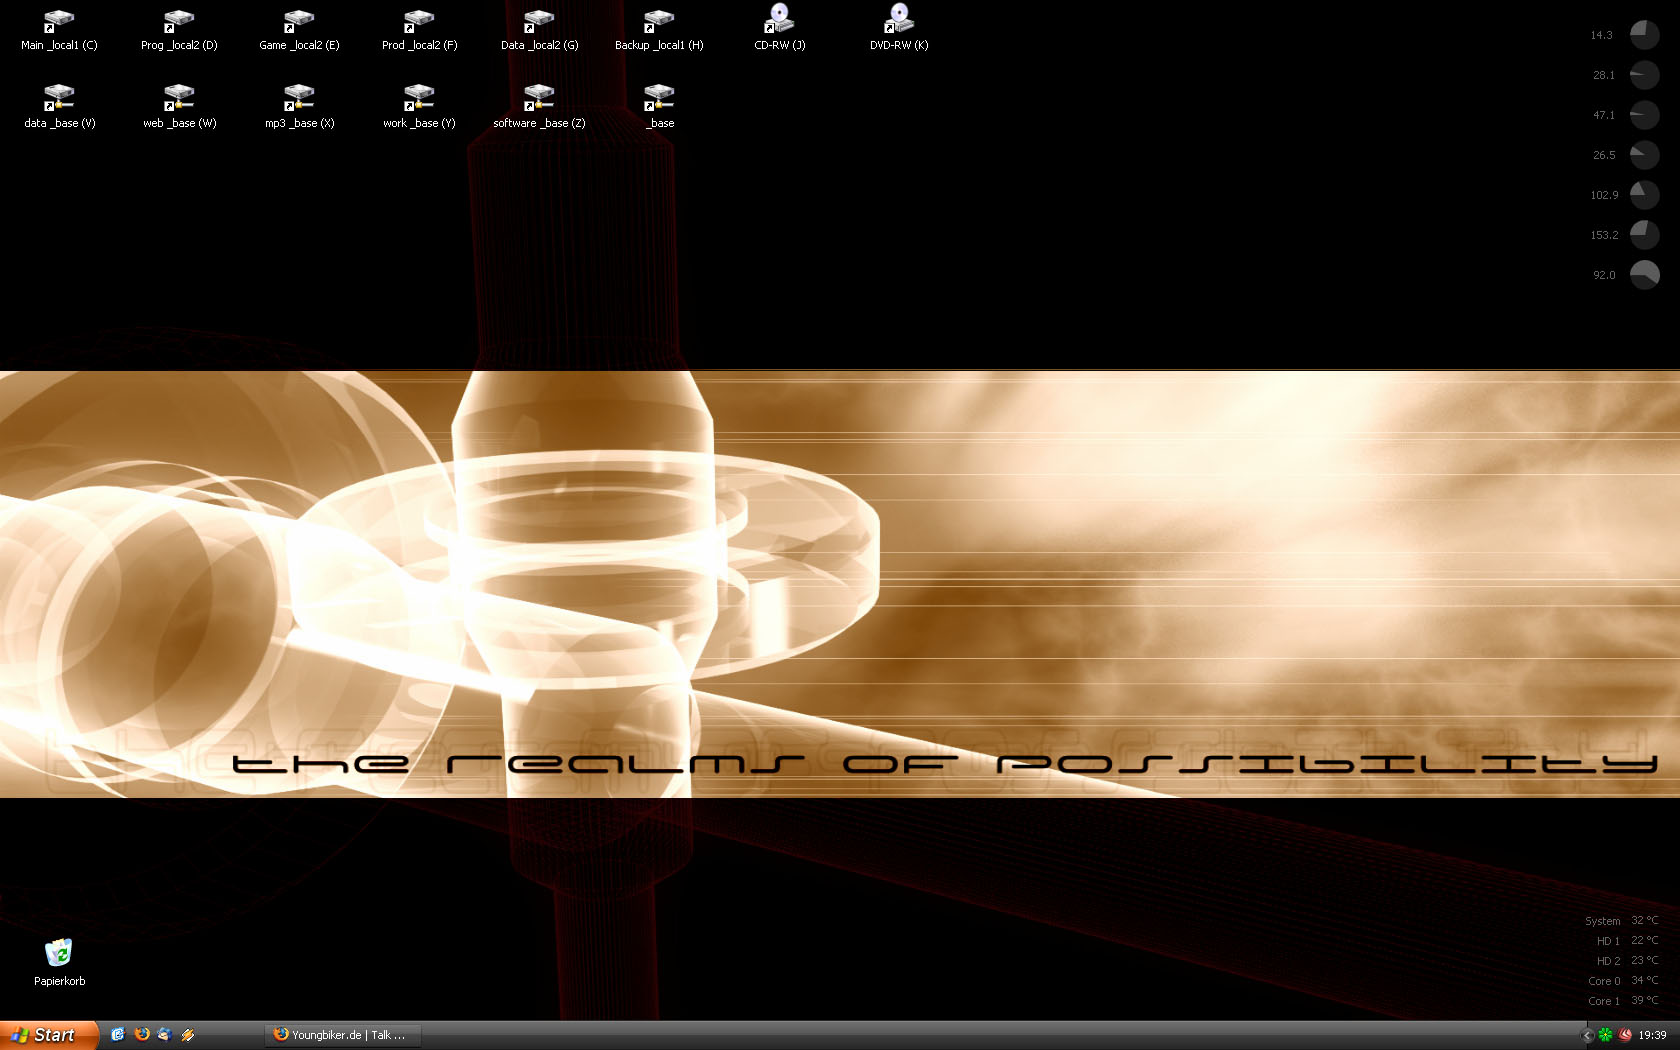This screenshot has height=1050, width=1680.
Task: Click the pie gauge showing 28.1
Action: [1644, 75]
